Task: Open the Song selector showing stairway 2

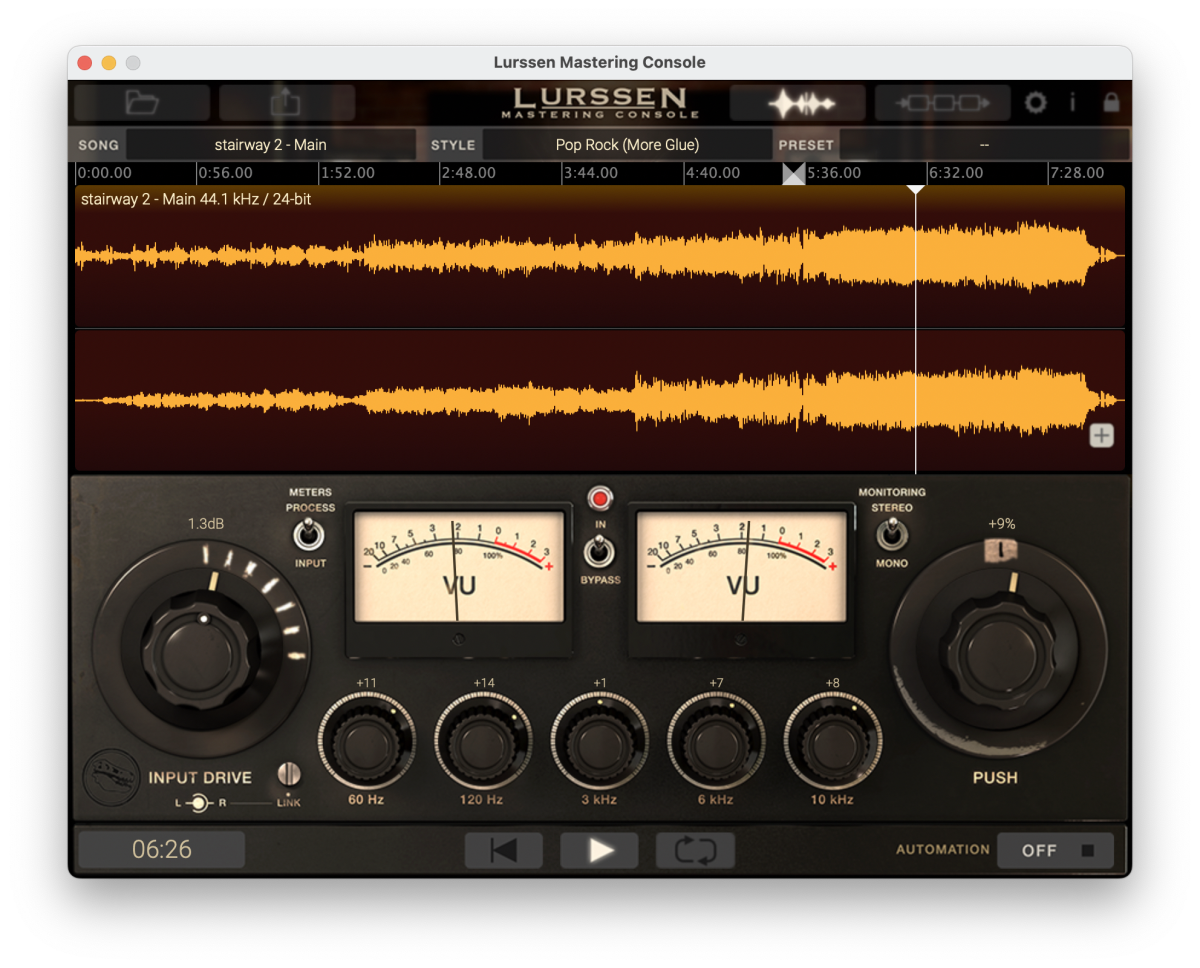Action: point(270,145)
